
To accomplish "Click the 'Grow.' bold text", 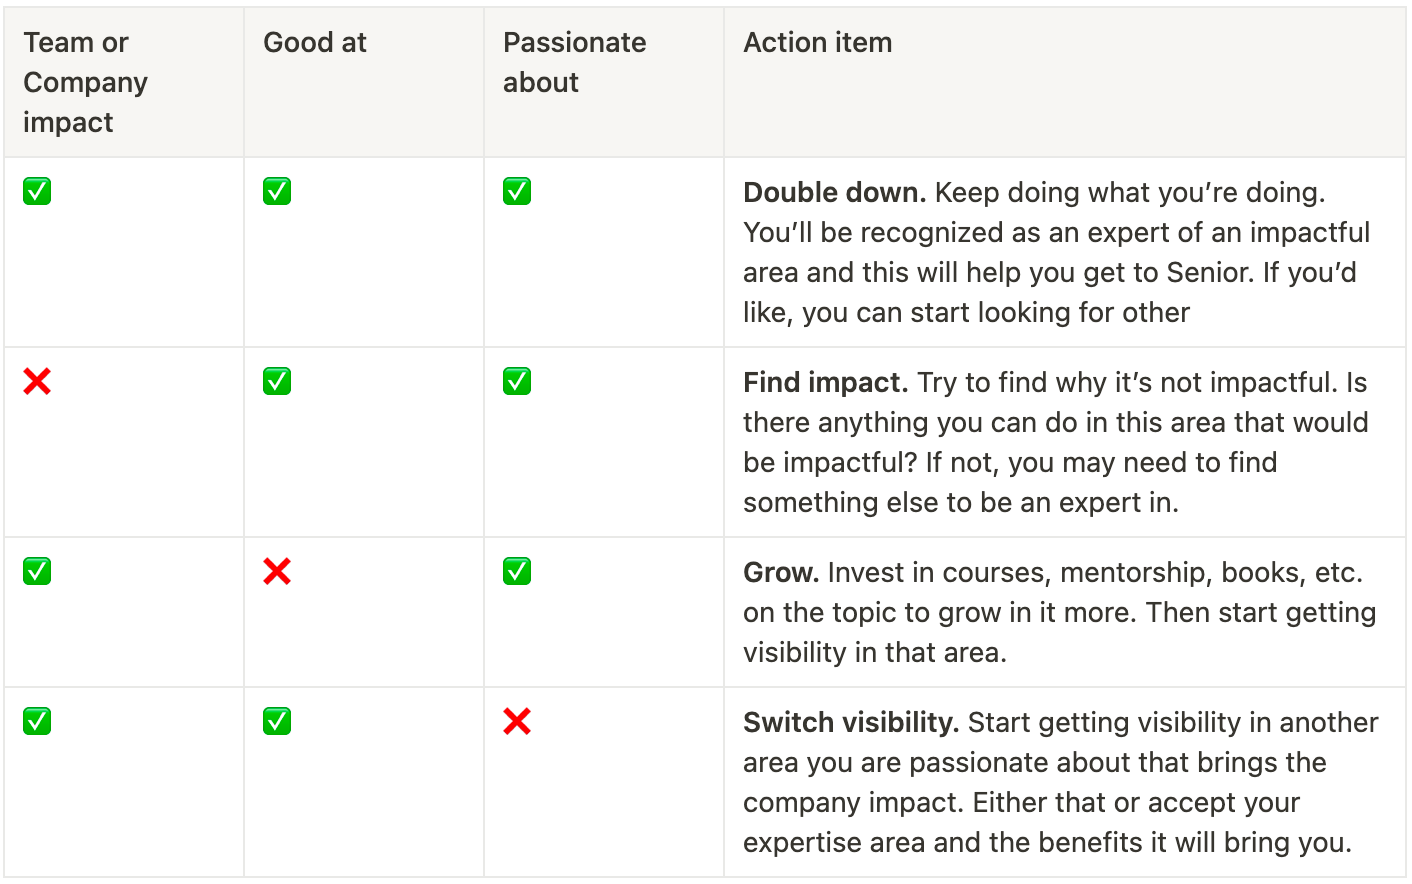I will click(782, 572).
